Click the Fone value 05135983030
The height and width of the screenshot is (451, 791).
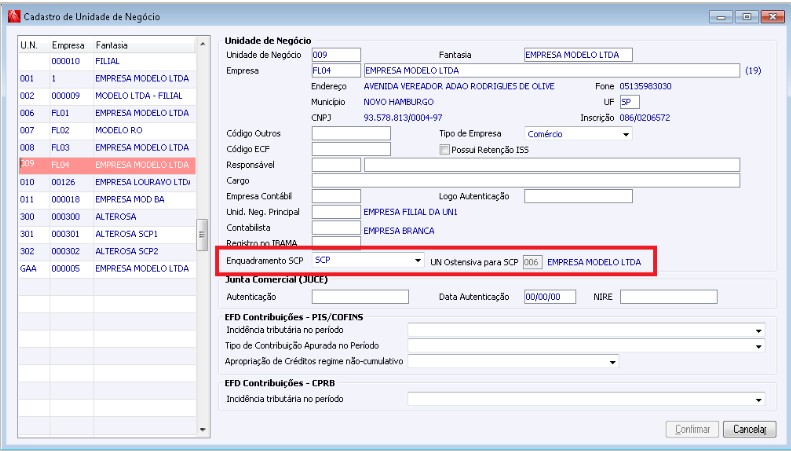point(645,86)
